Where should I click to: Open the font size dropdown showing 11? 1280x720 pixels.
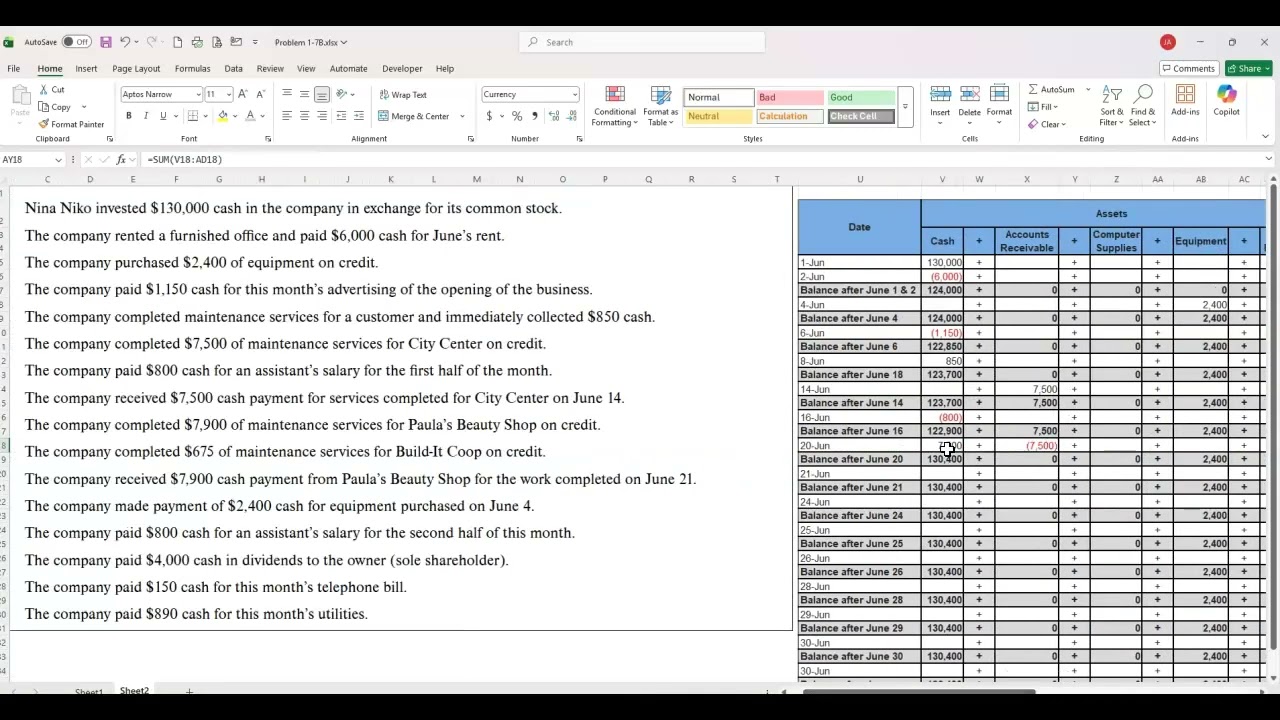point(228,94)
